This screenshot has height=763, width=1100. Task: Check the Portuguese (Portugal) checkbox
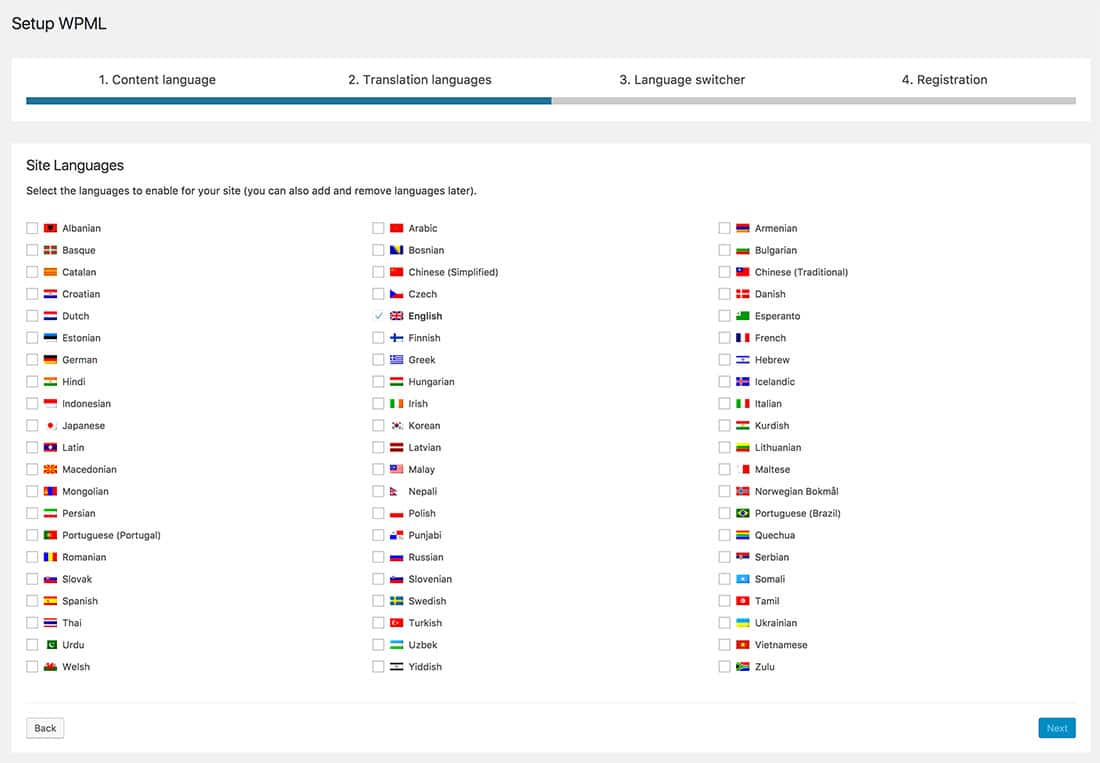tap(32, 535)
